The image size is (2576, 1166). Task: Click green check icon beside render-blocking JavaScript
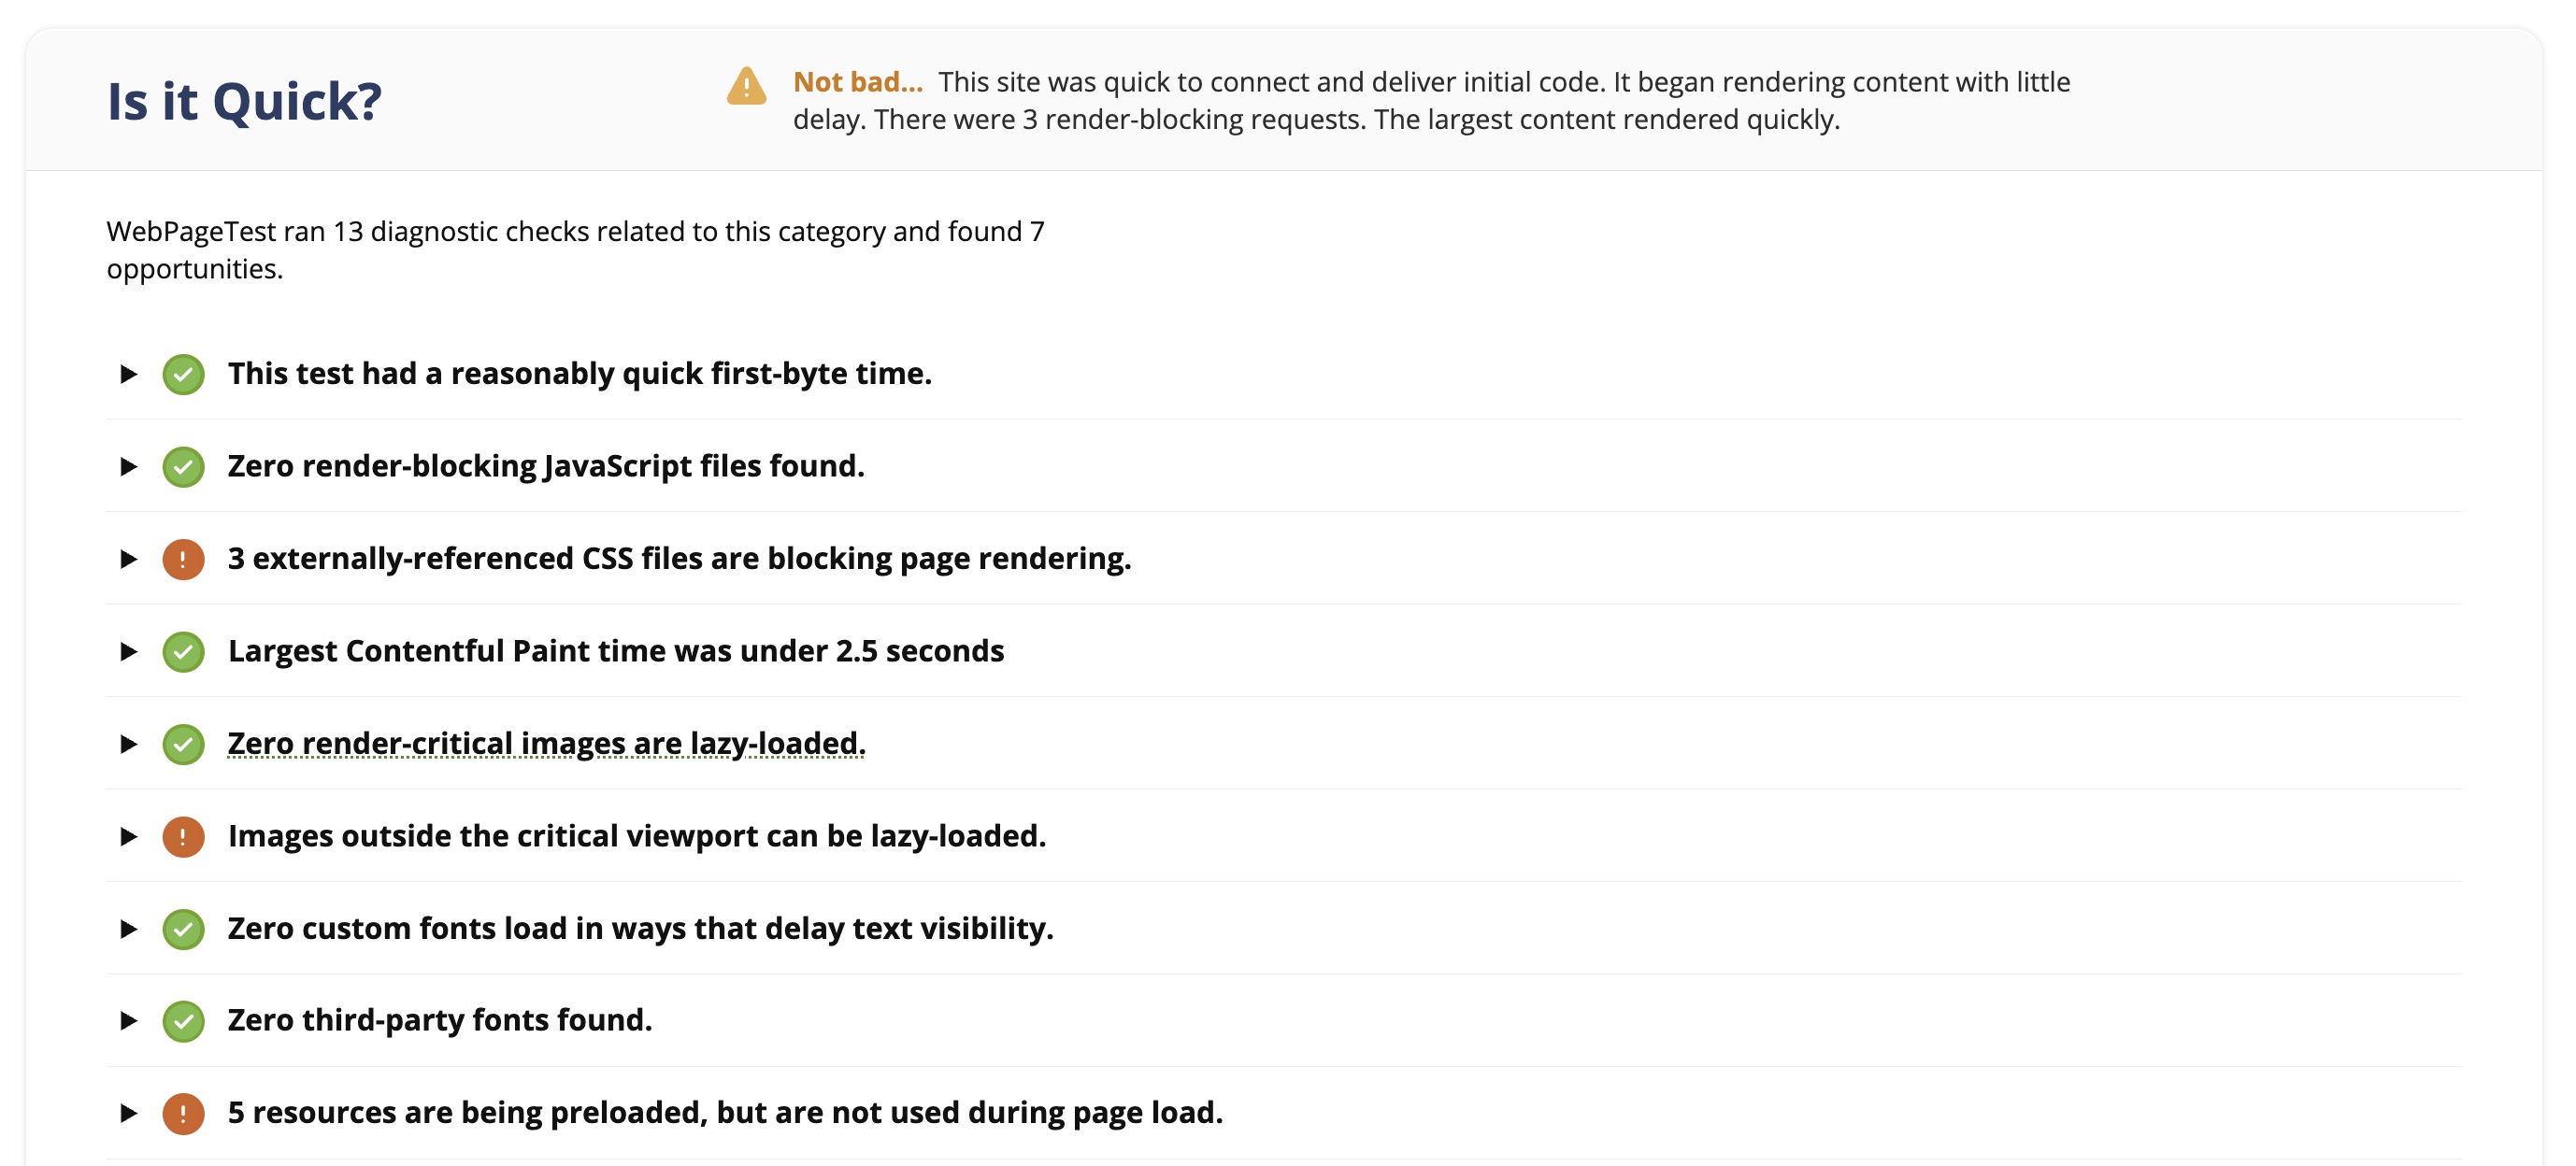(x=183, y=467)
